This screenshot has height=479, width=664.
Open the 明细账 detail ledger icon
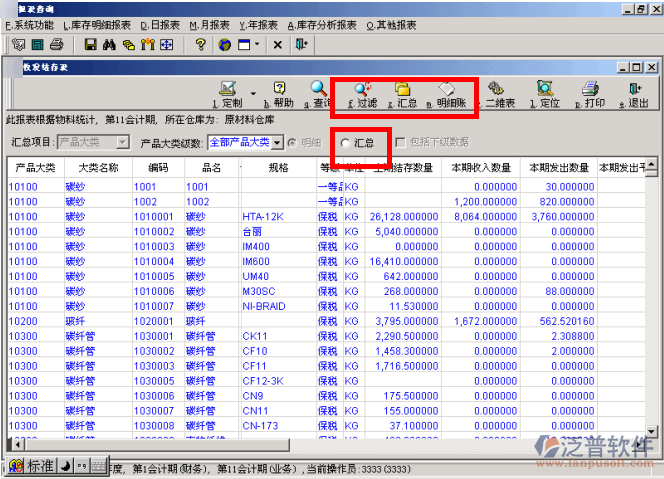(x=447, y=93)
